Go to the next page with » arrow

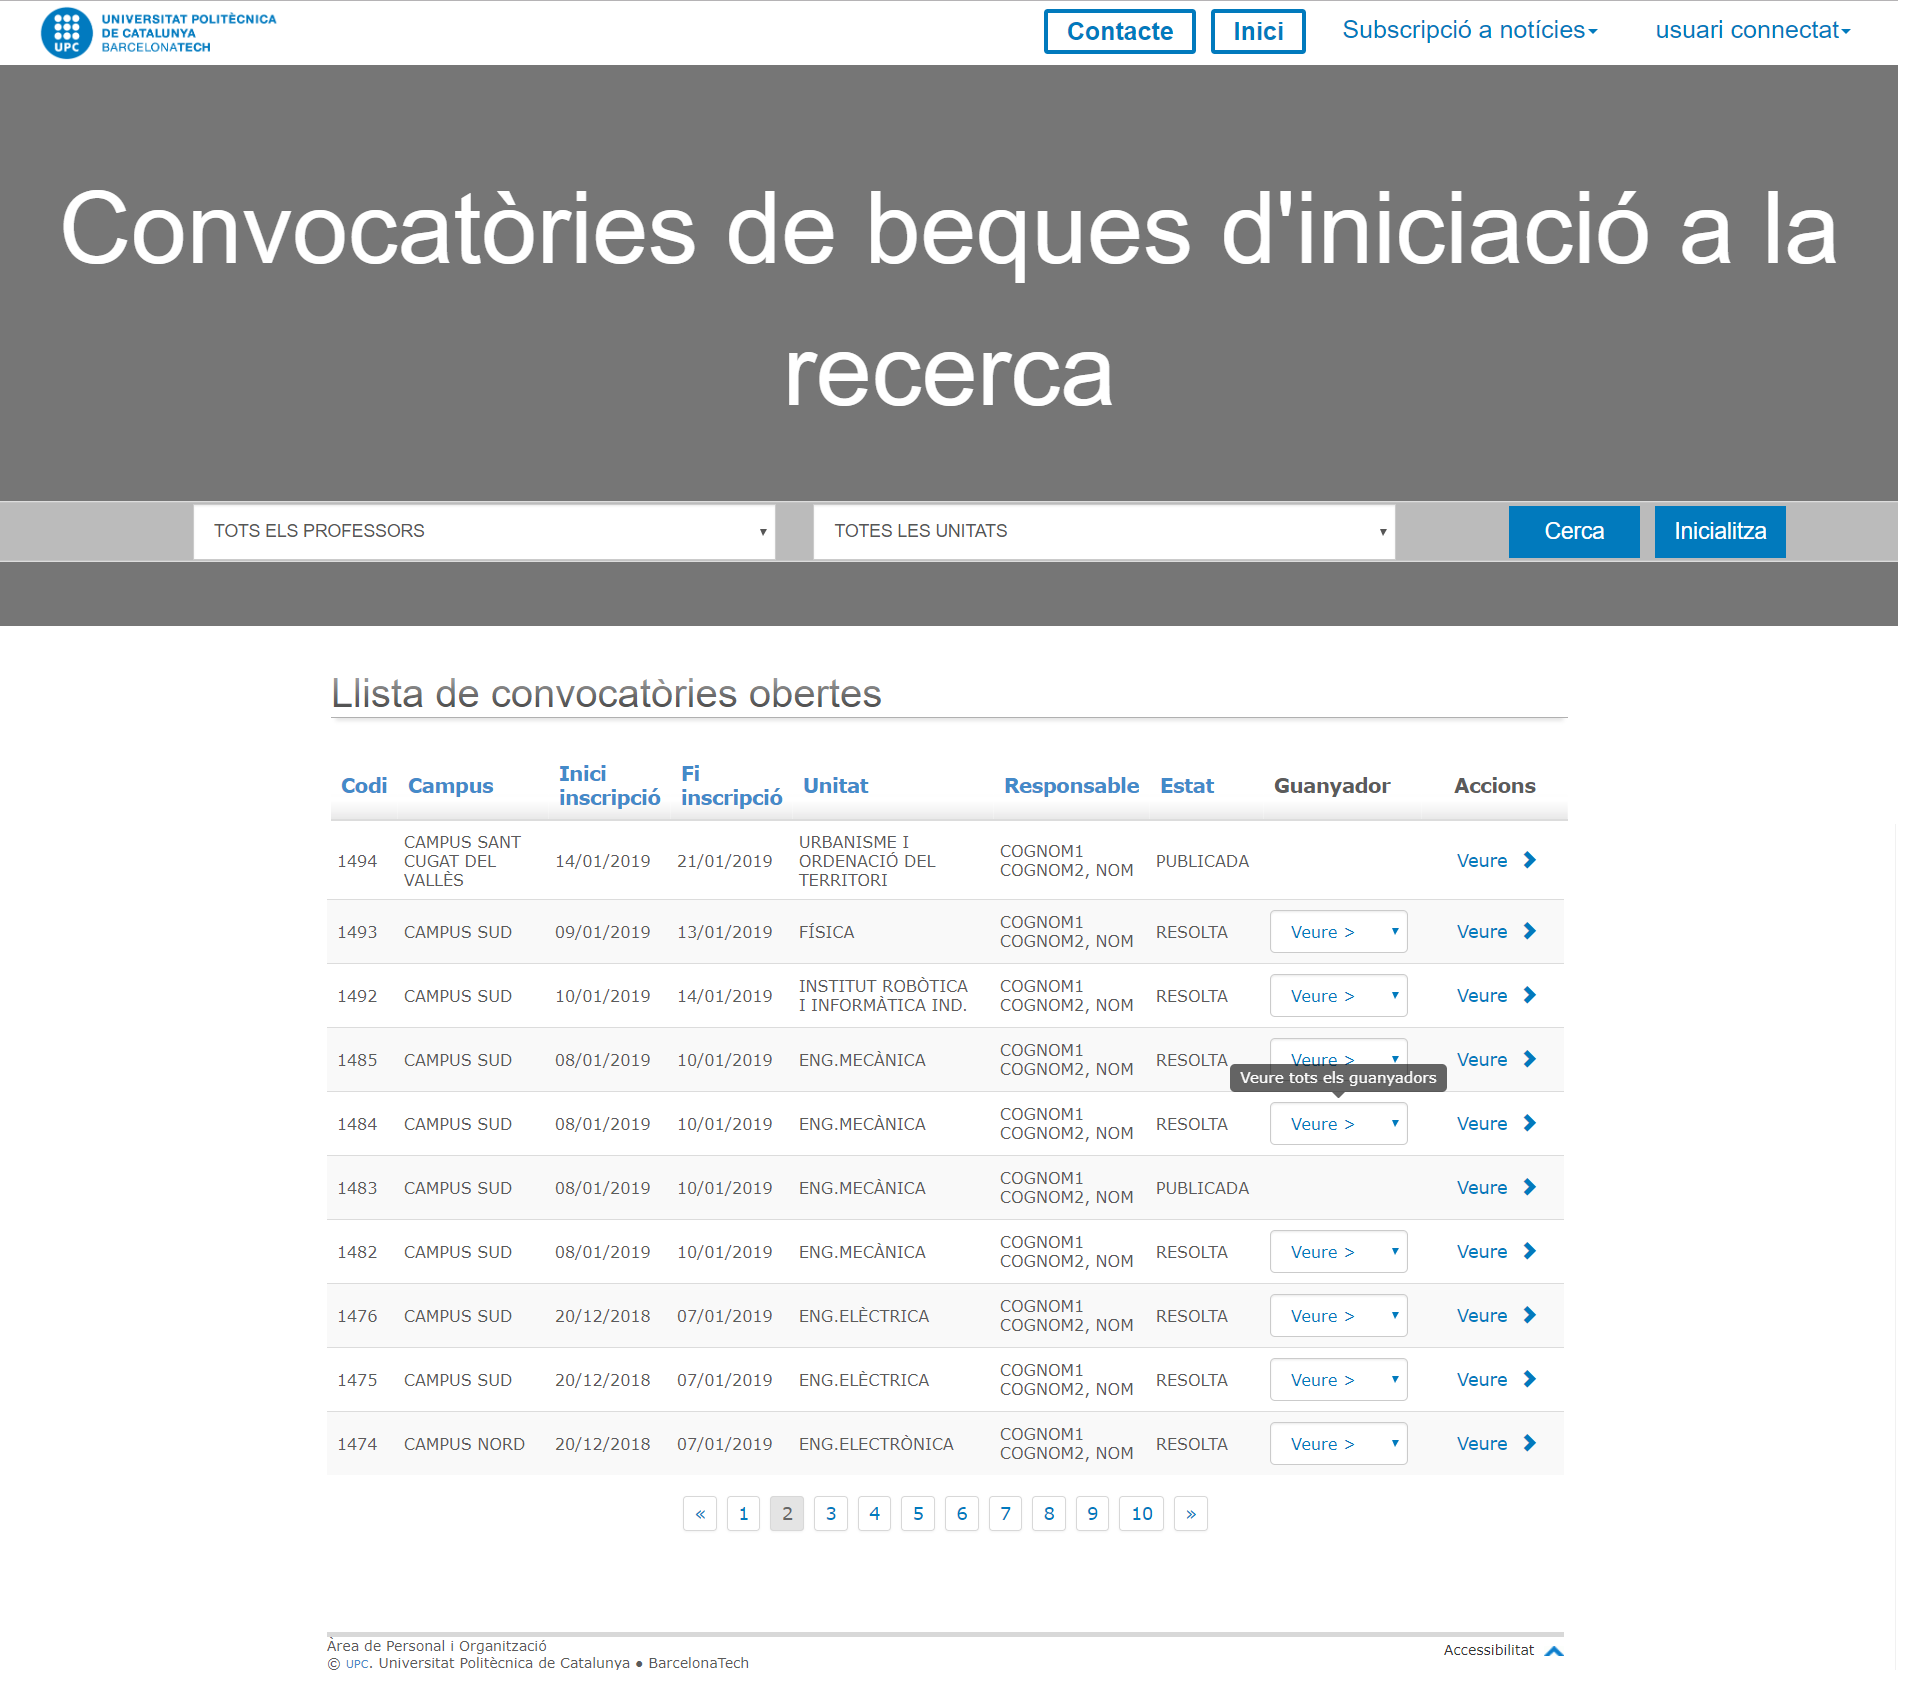click(x=1190, y=1514)
